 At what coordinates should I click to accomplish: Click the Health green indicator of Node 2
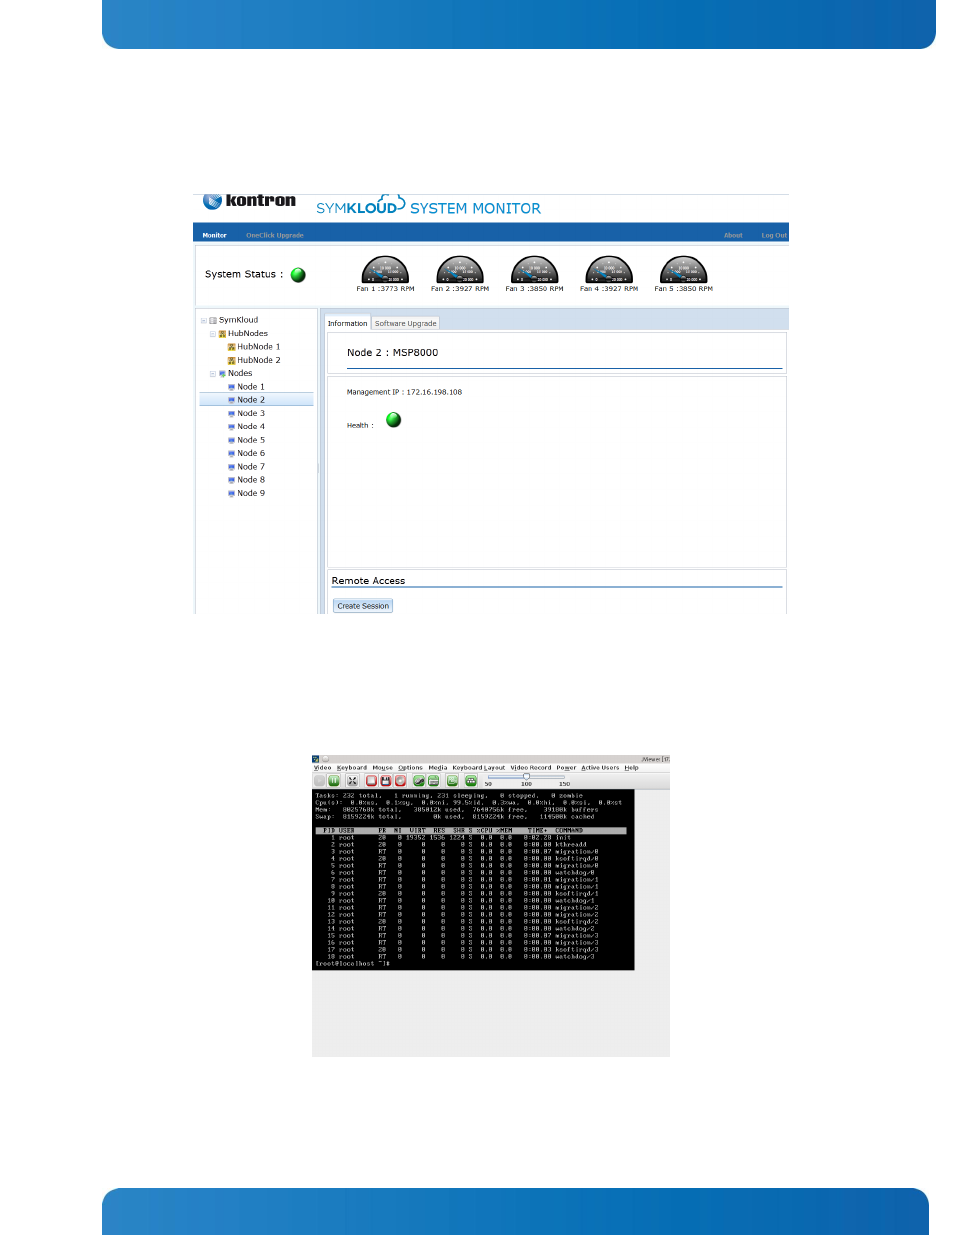point(394,420)
